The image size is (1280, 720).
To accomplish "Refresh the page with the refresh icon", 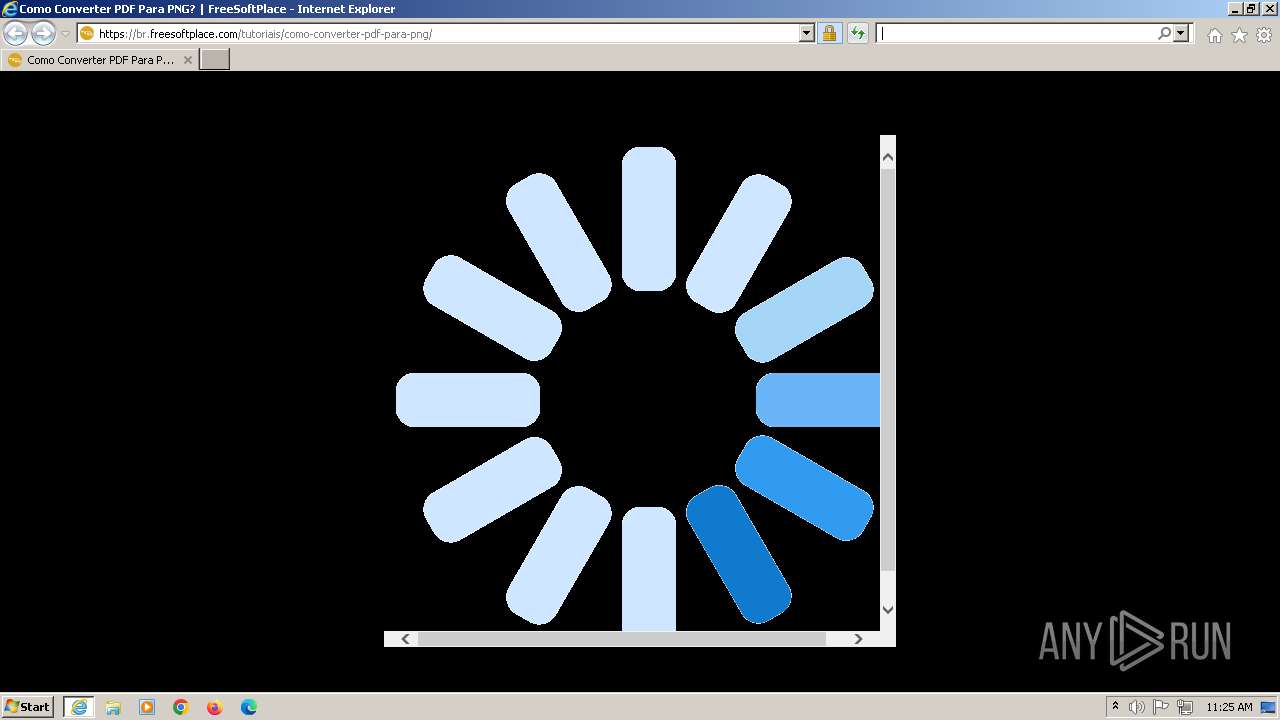I will pyautogui.click(x=858, y=33).
